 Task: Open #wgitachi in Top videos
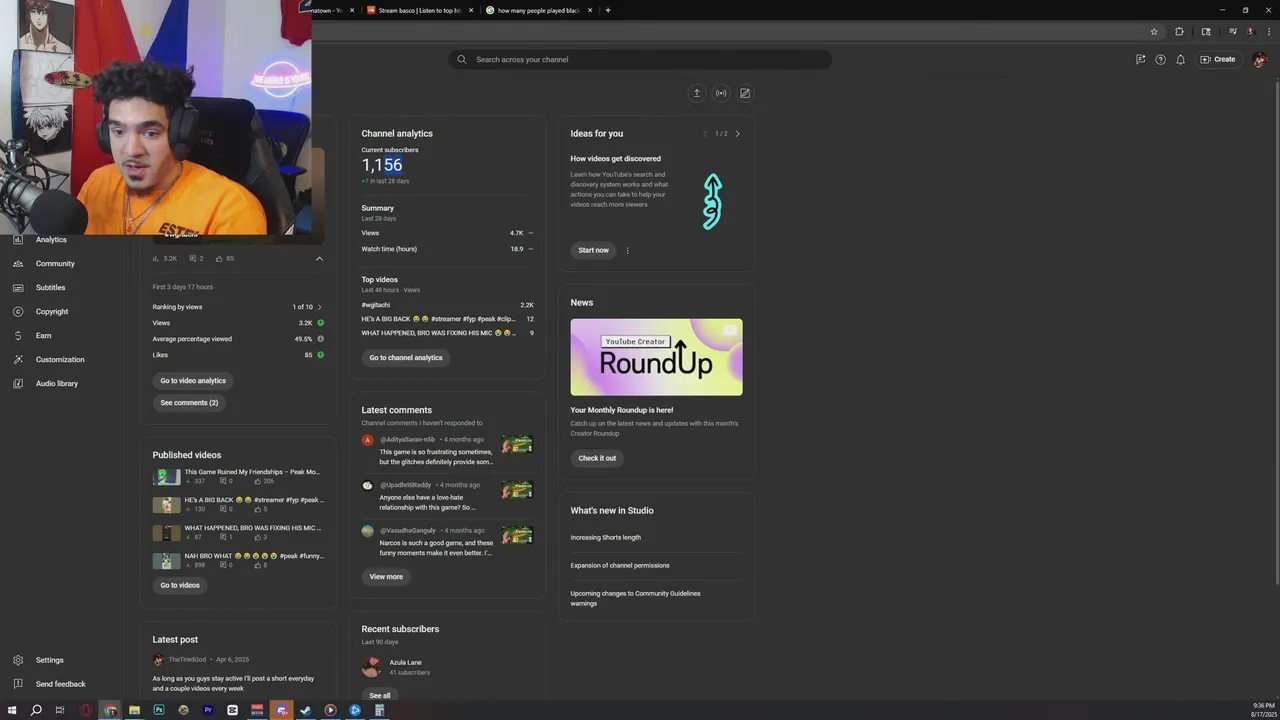[376, 305]
